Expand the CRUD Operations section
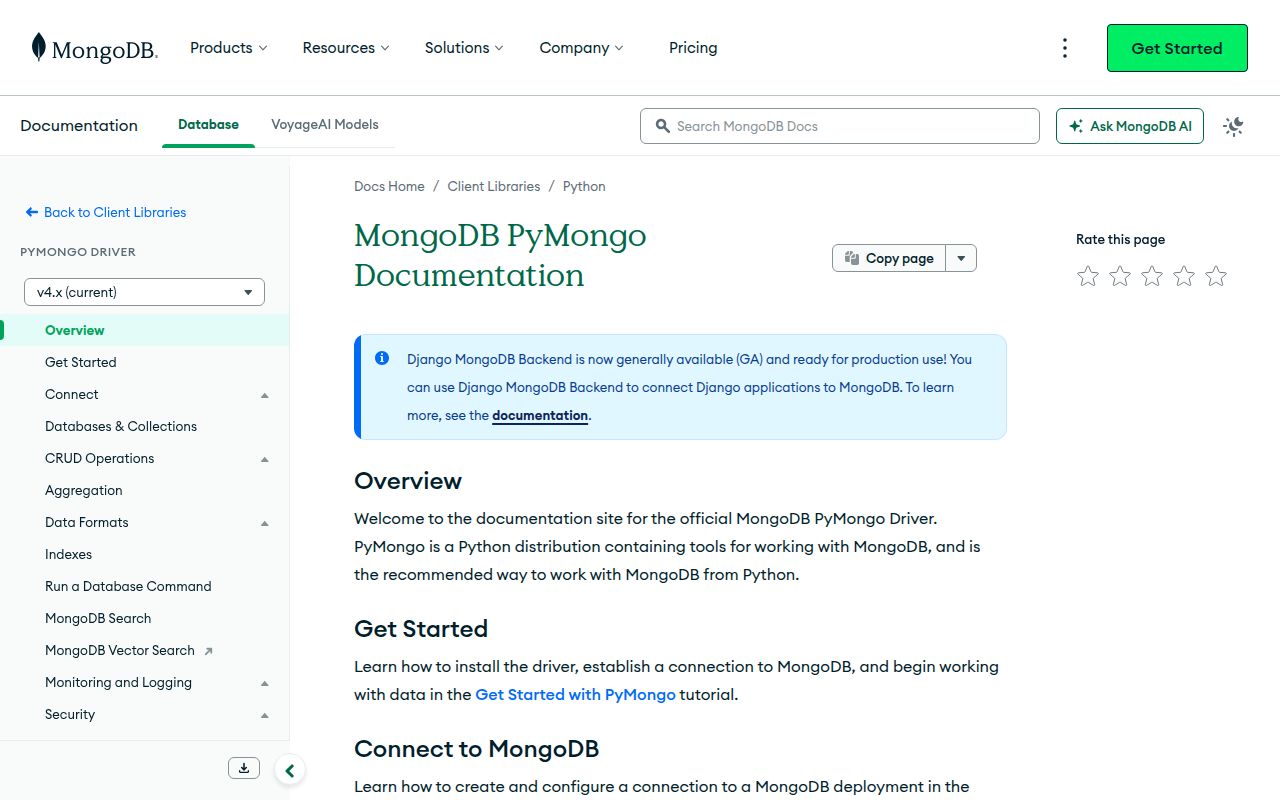This screenshot has height=800, width=1280. click(265, 459)
